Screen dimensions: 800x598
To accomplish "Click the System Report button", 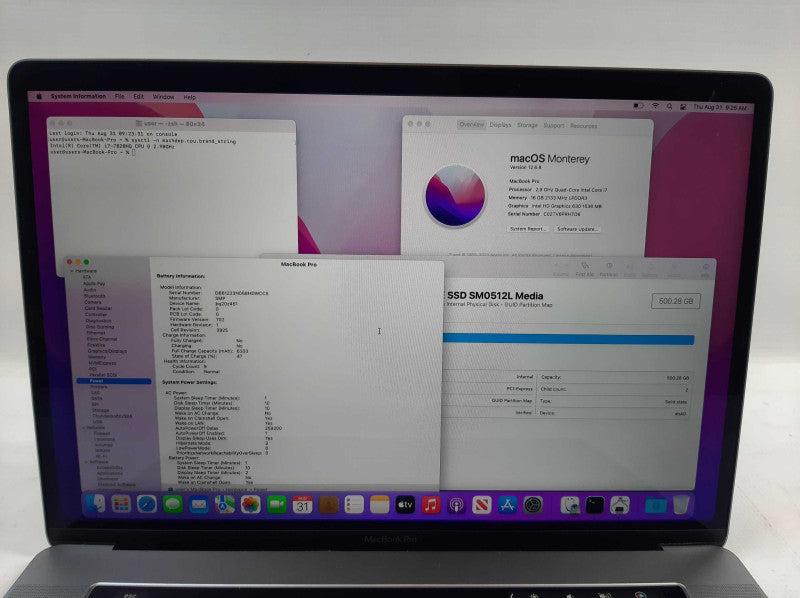I will click(x=528, y=229).
